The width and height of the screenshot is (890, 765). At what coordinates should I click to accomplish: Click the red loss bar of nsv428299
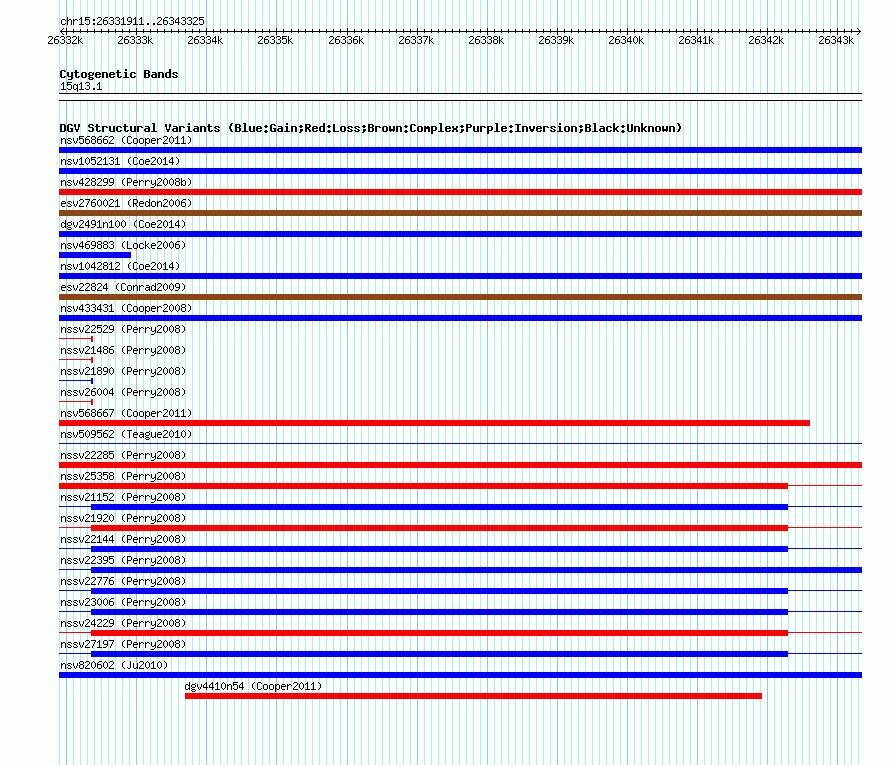pos(460,192)
